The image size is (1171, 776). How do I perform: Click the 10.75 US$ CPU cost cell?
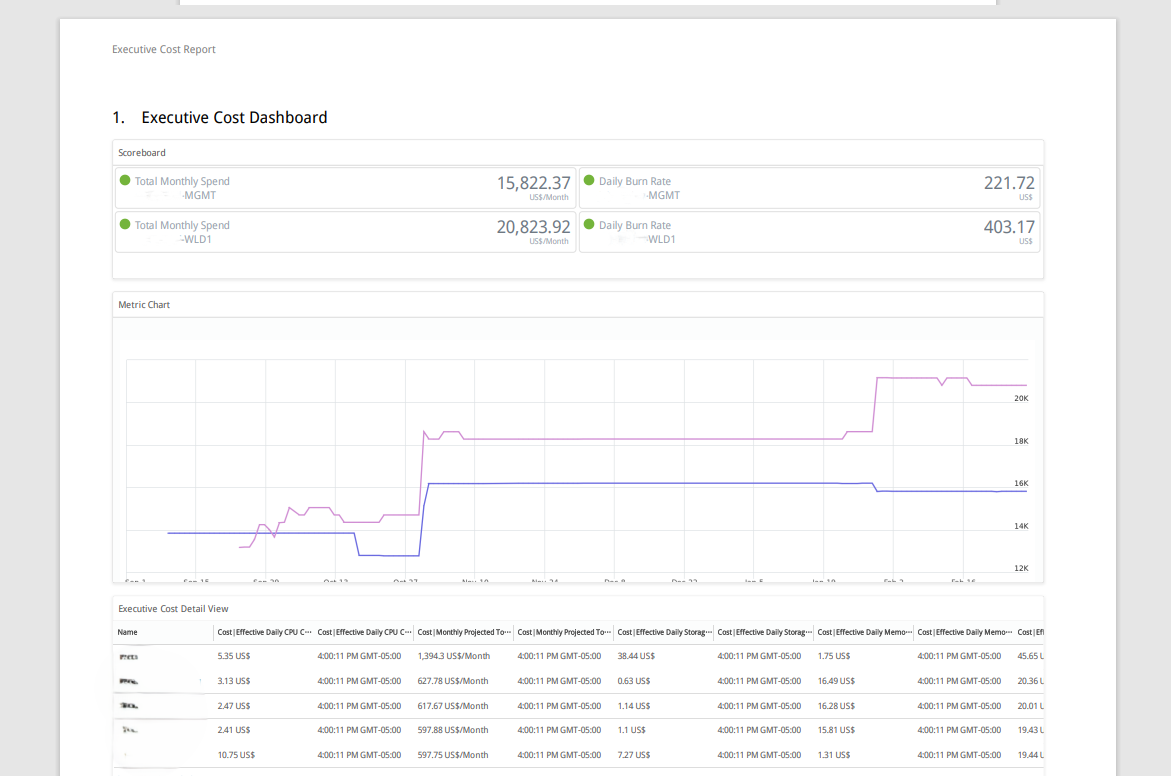click(x=236, y=755)
